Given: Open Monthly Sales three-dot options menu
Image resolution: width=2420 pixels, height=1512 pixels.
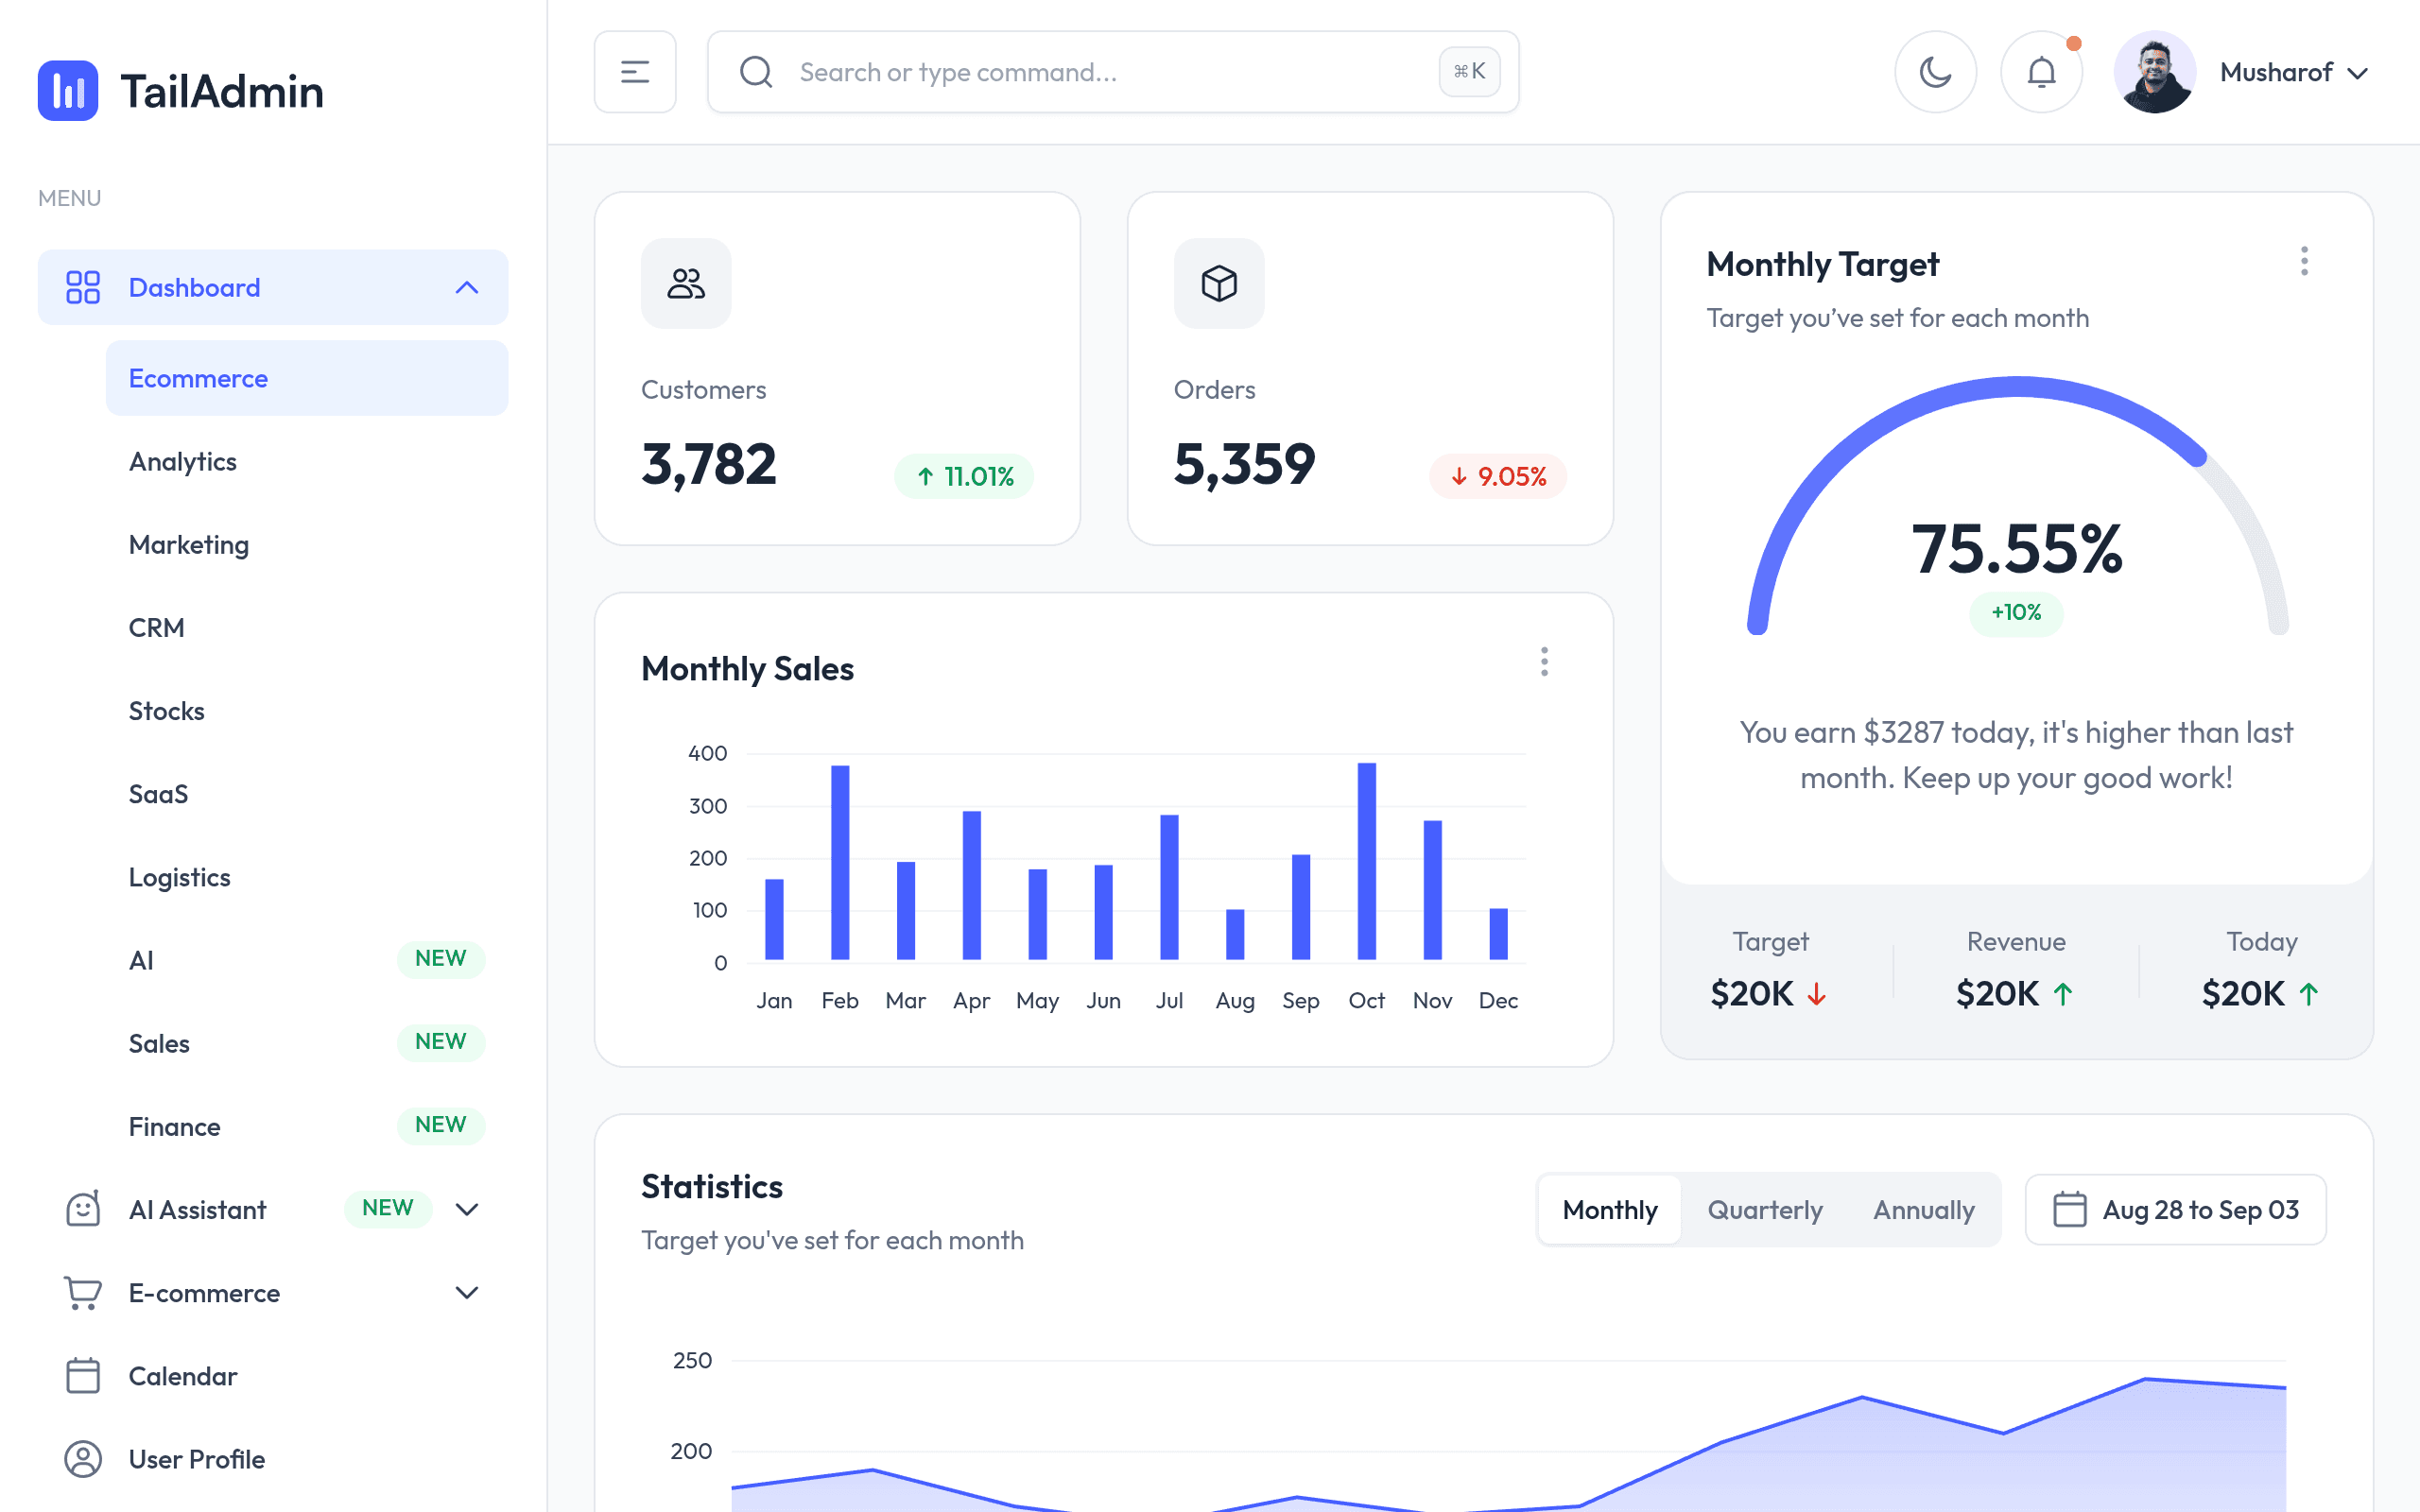Looking at the screenshot, I should coord(1544,661).
